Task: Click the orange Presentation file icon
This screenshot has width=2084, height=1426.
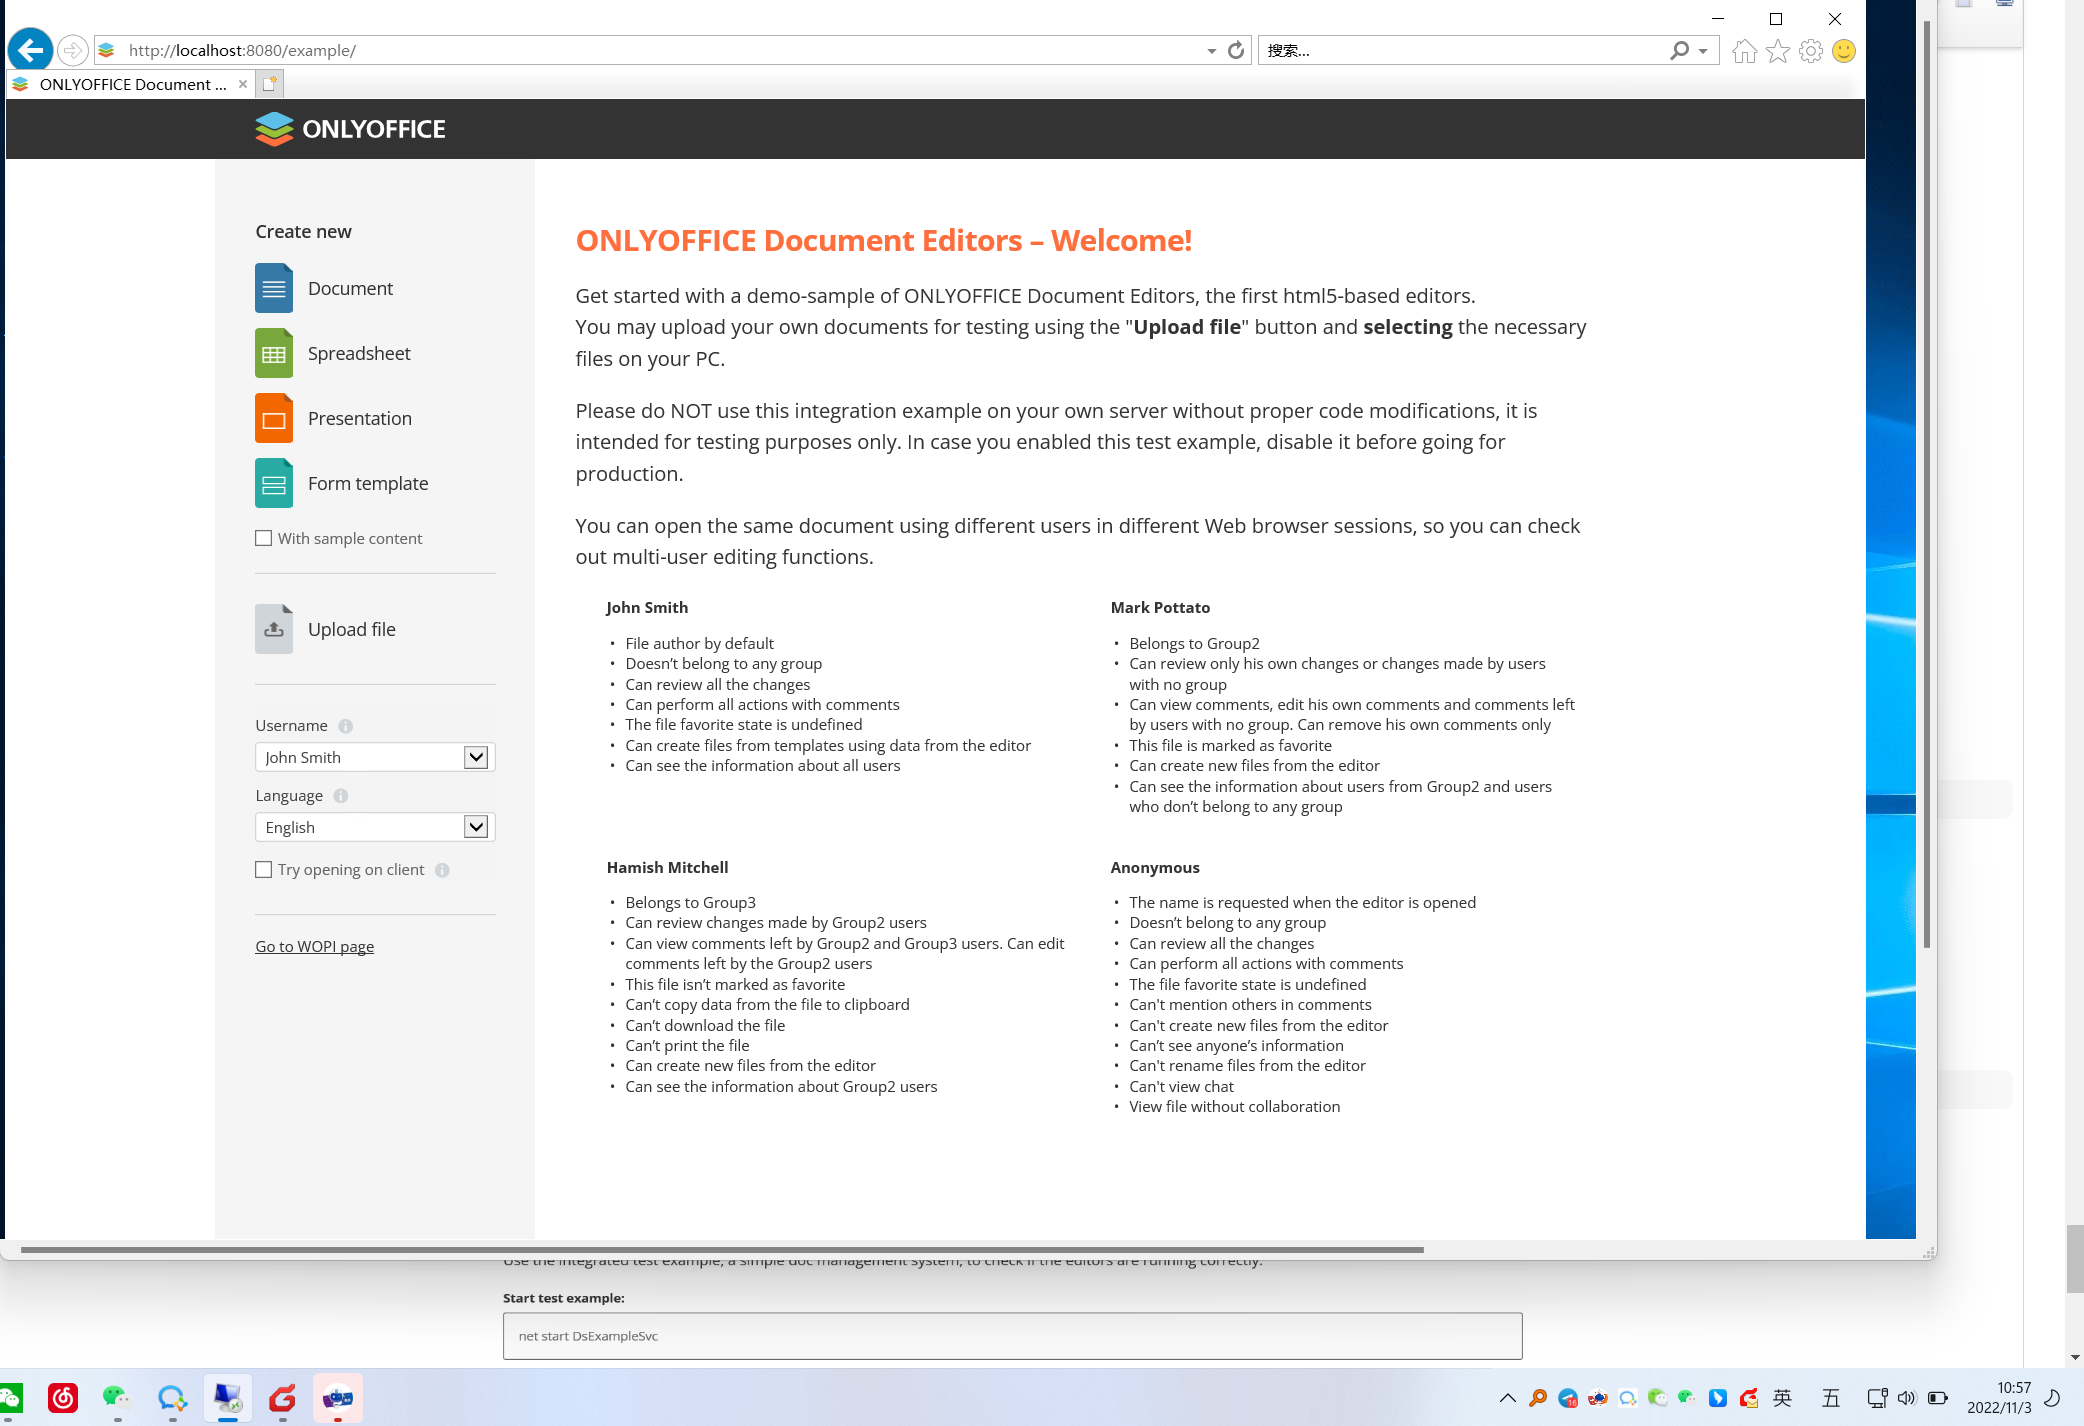Action: pyautogui.click(x=274, y=418)
